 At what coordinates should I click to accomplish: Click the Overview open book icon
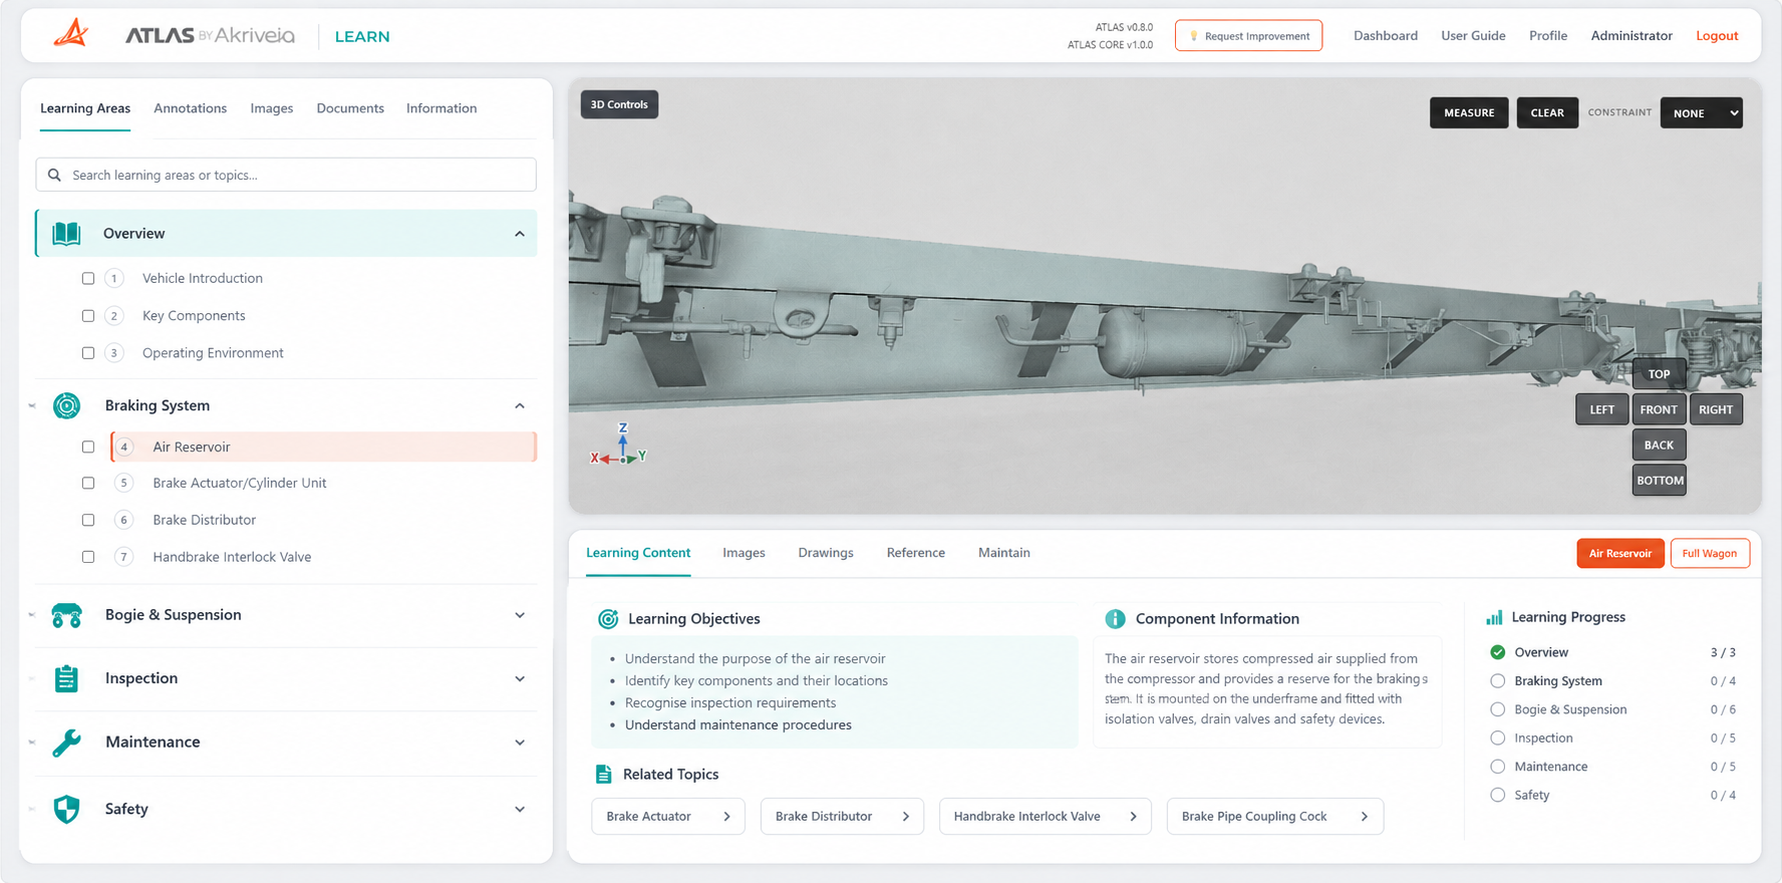(66, 233)
